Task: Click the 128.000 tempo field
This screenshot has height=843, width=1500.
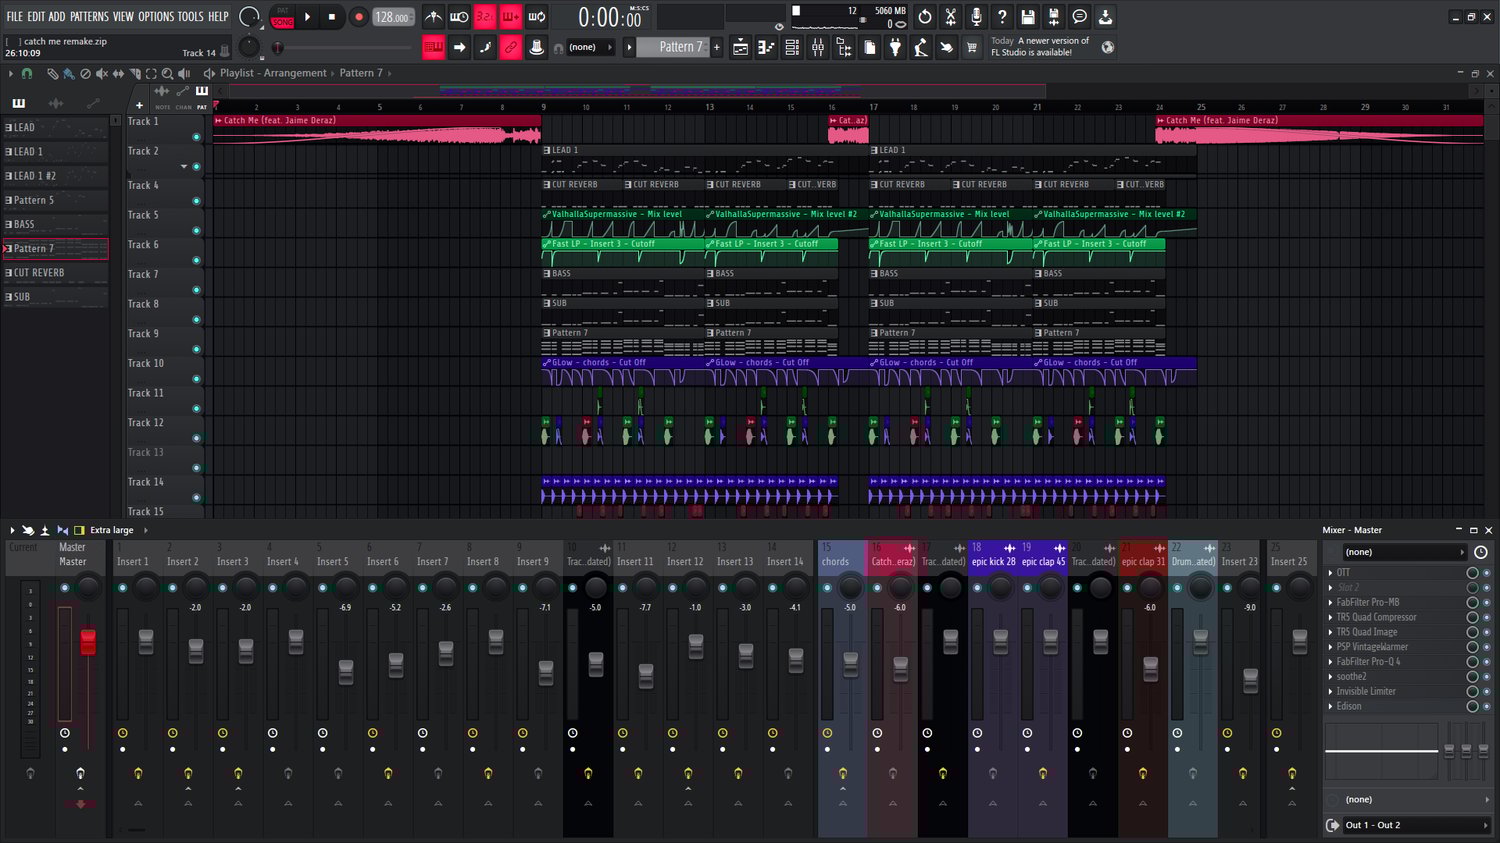Action: pyautogui.click(x=393, y=17)
